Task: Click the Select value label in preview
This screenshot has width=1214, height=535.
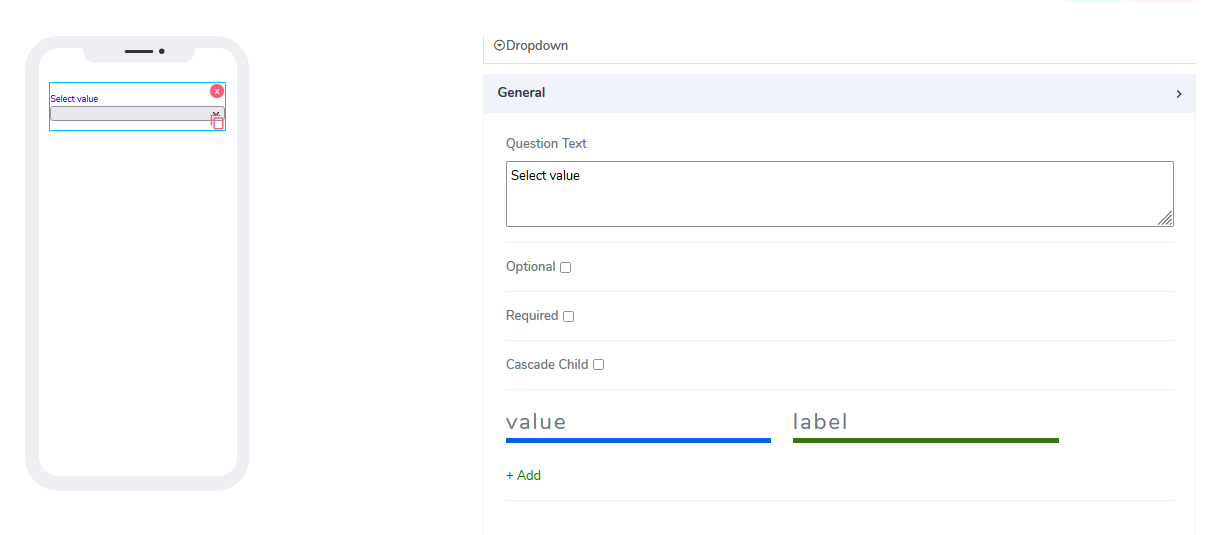Action: (74, 99)
